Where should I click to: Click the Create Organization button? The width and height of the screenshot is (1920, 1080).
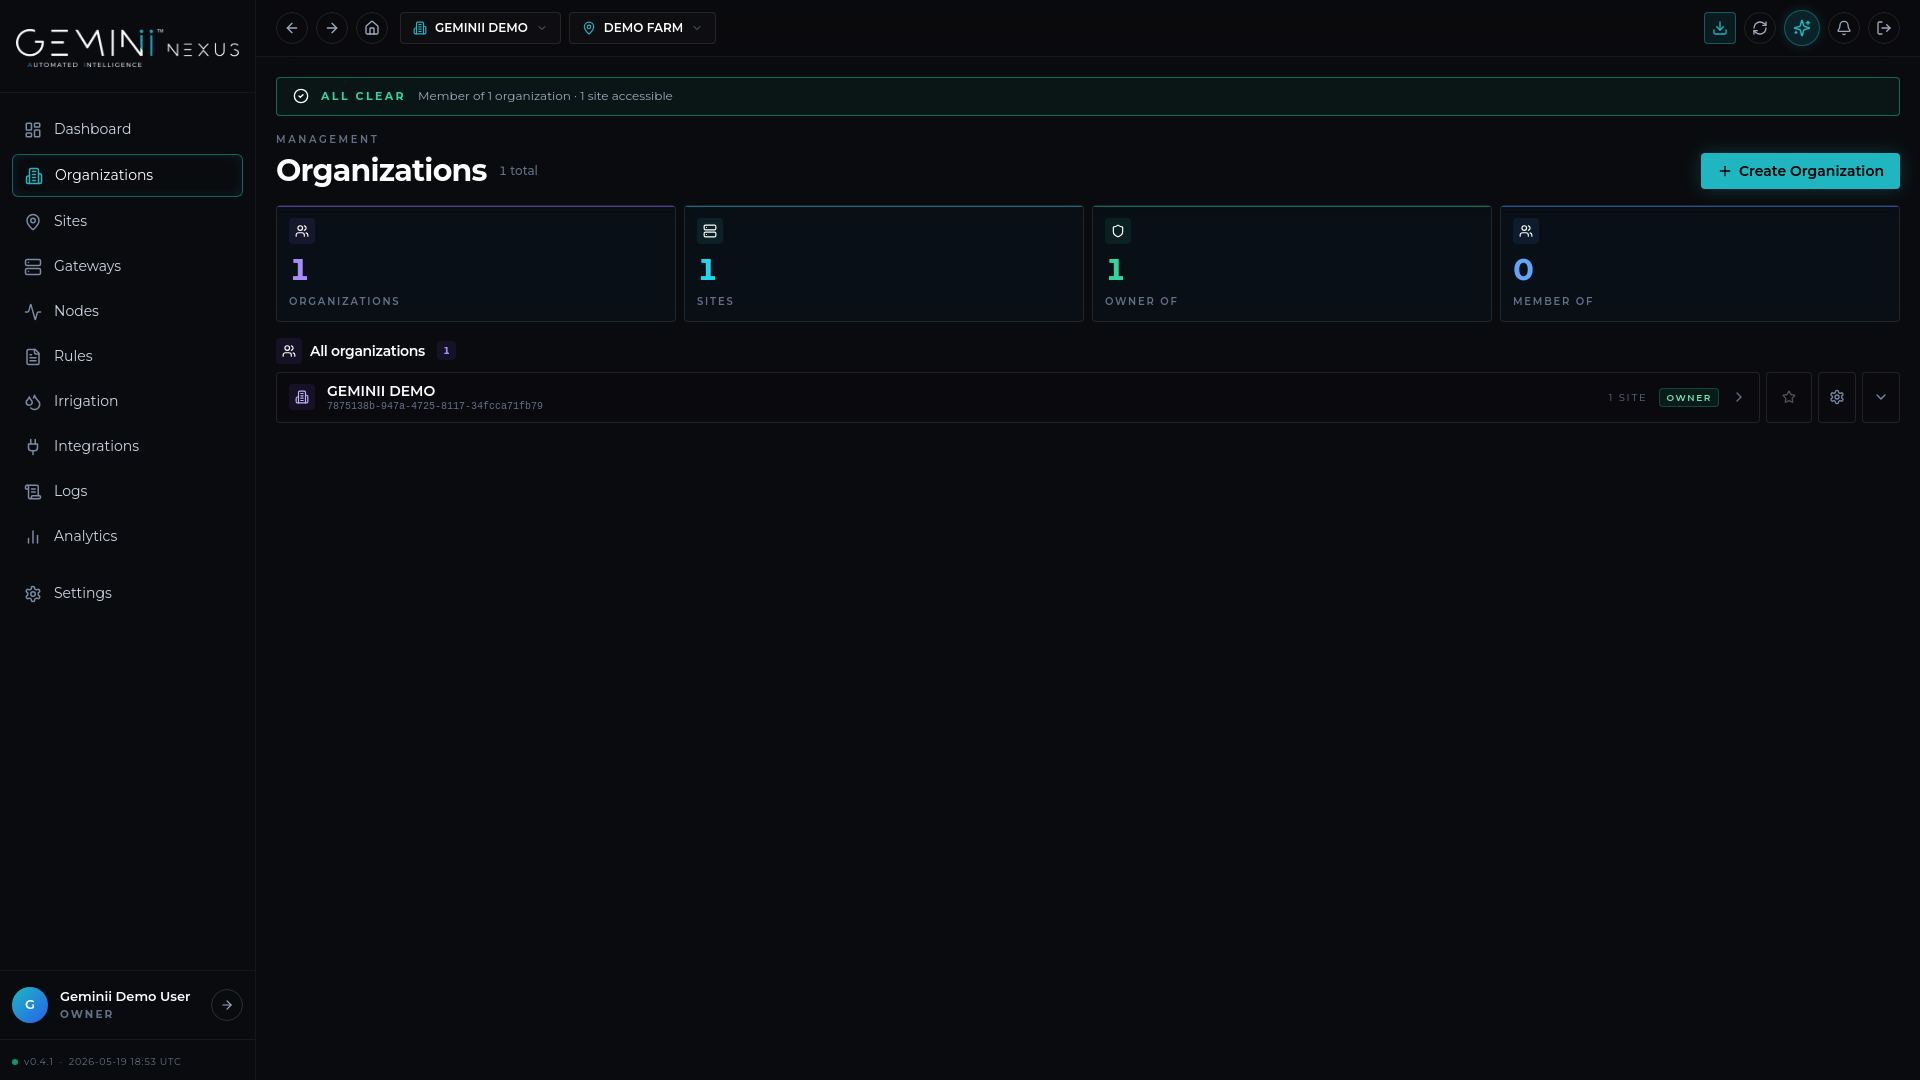click(1800, 171)
